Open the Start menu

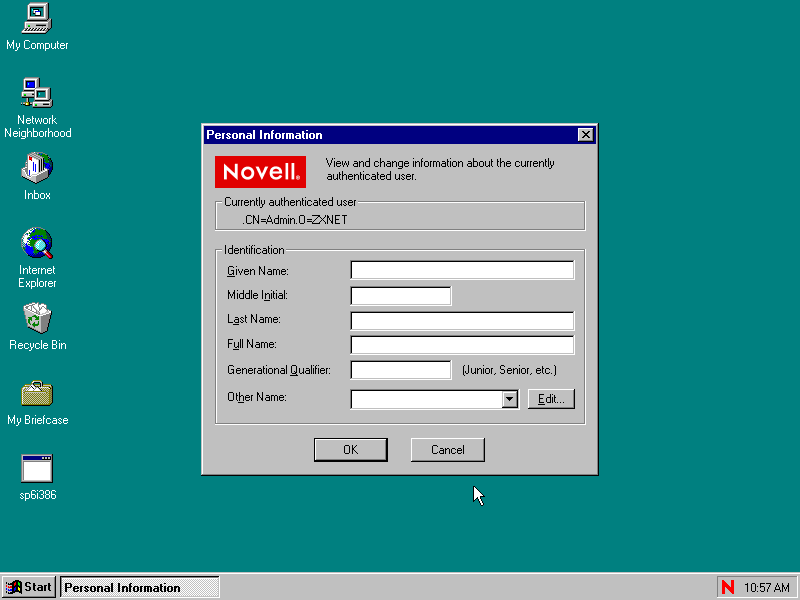pos(29,587)
